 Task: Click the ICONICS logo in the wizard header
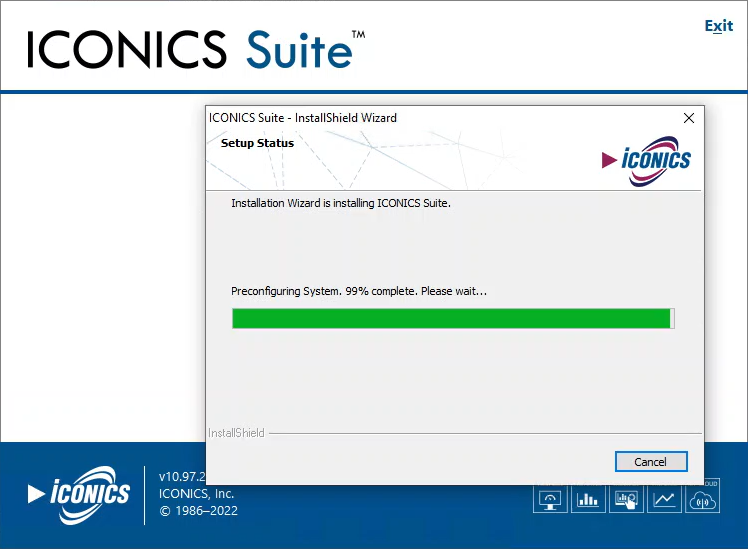tap(646, 161)
